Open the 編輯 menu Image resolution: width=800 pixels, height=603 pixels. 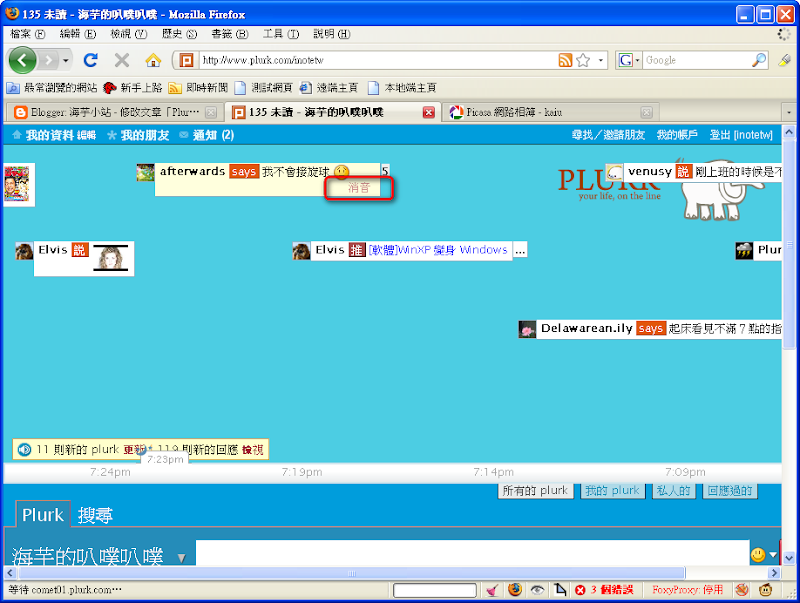click(78, 34)
